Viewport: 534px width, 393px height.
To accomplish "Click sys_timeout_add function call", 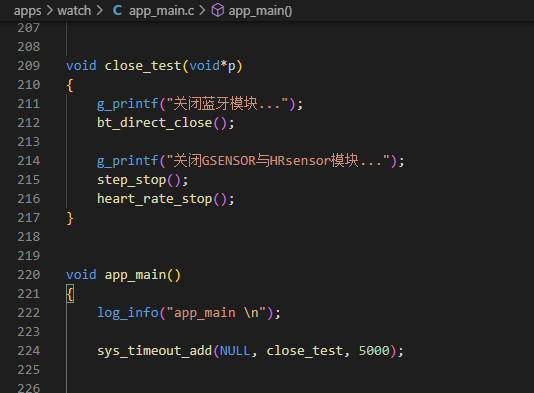I will pos(155,351).
